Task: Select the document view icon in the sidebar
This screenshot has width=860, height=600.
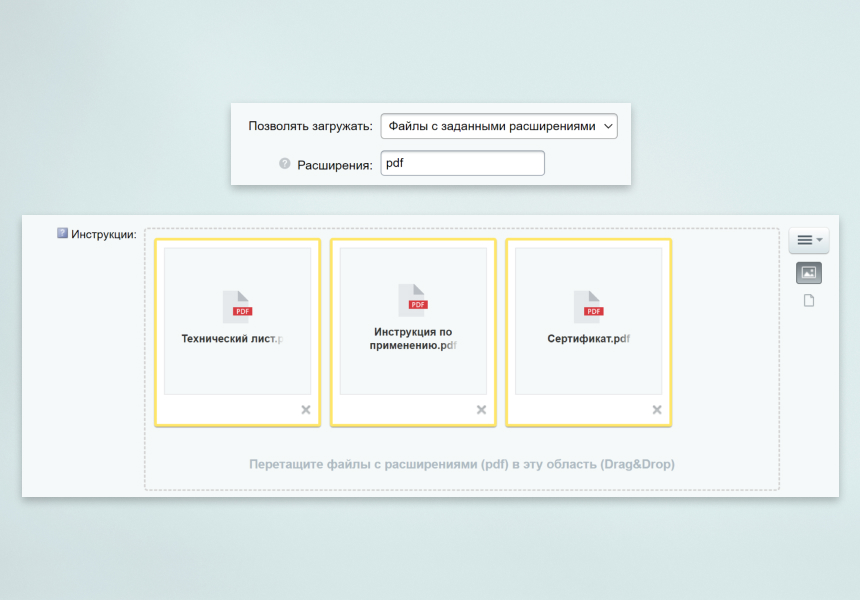Action: [x=808, y=299]
